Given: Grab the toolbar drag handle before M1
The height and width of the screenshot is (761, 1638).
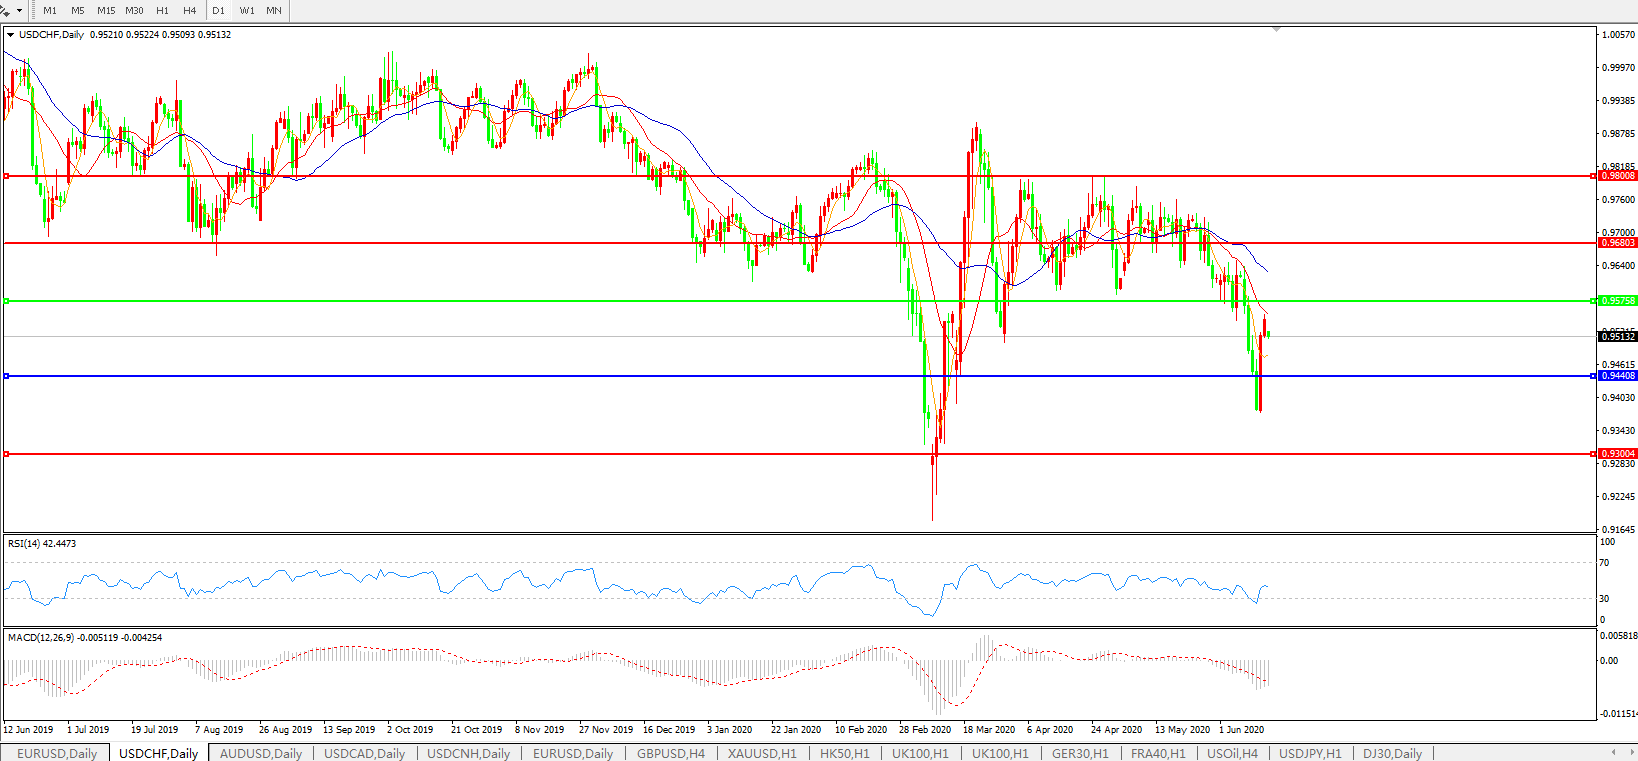Looking at the screenshot, I should [x=34, y=10].
